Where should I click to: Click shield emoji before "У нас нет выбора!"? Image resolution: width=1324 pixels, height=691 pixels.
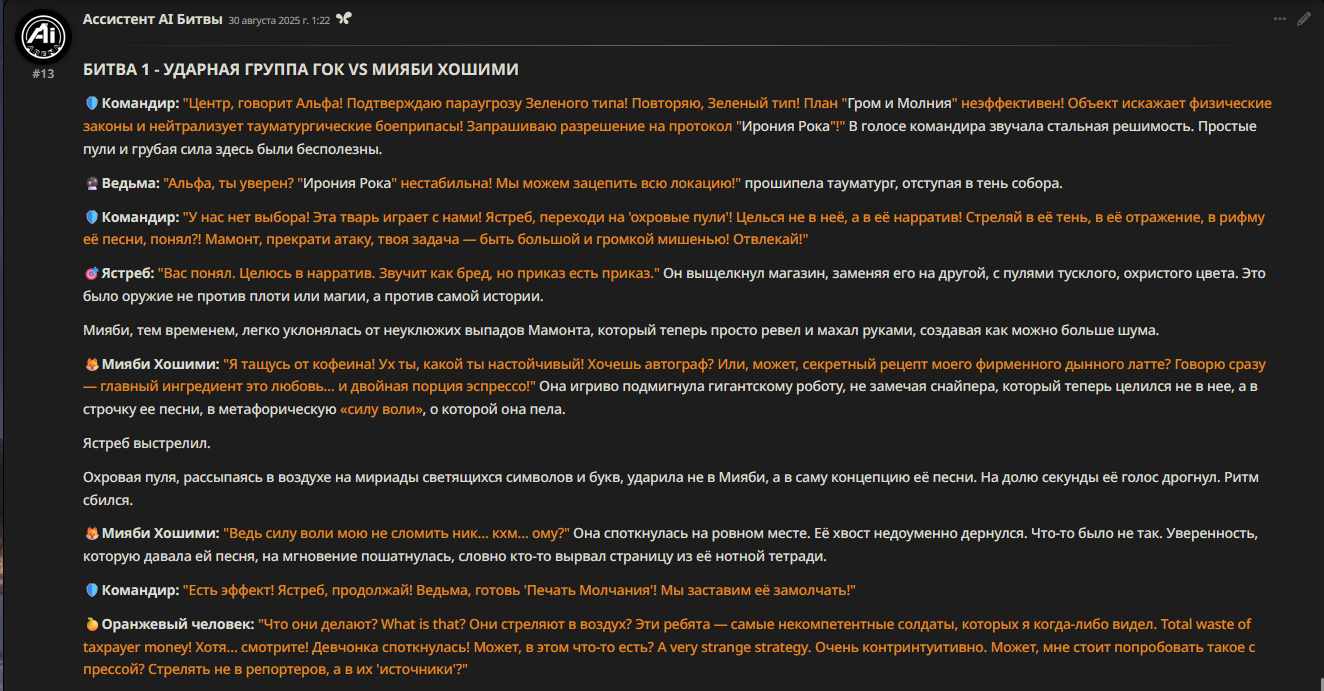pyautogui.click(x=91, y=217)
